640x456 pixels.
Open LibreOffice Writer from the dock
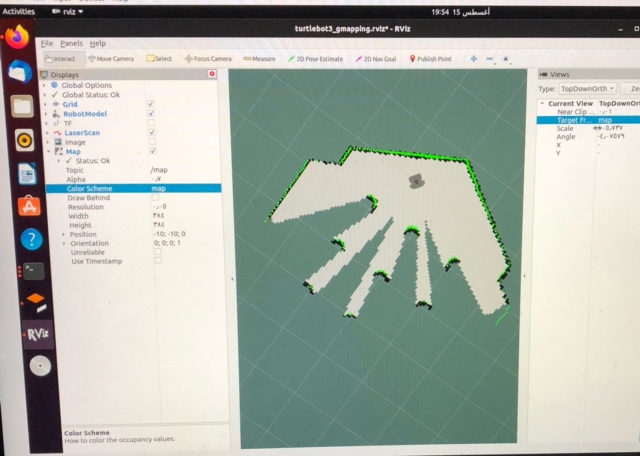[27, 174]
